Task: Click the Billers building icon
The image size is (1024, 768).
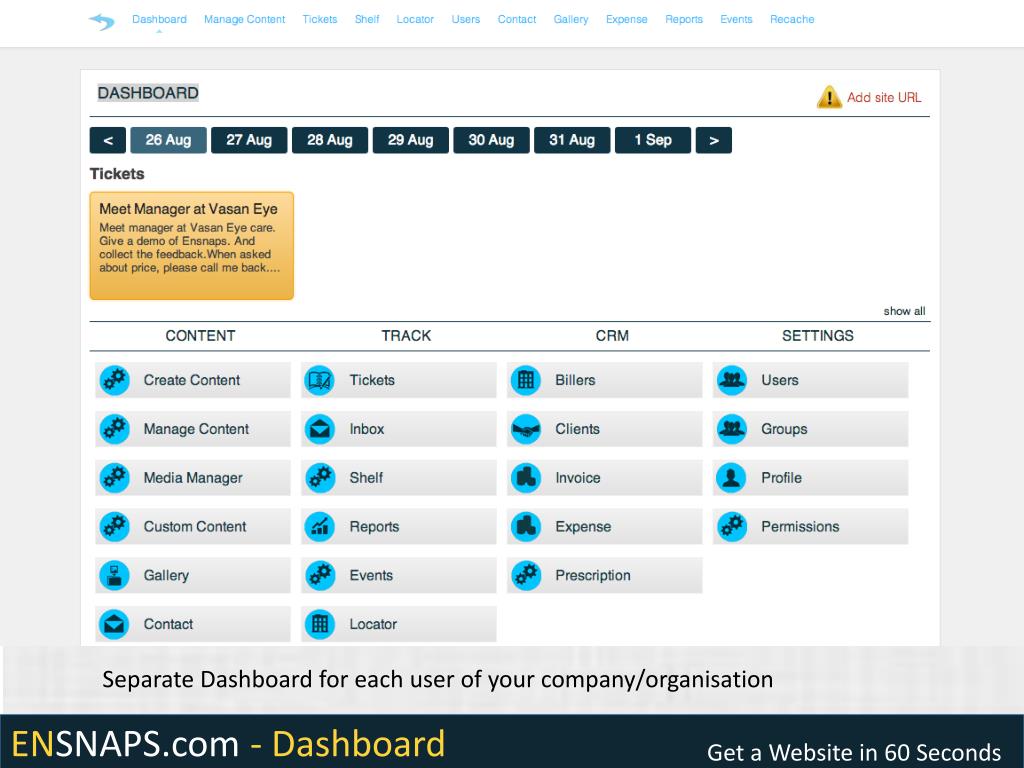Action: click(526, 380)
